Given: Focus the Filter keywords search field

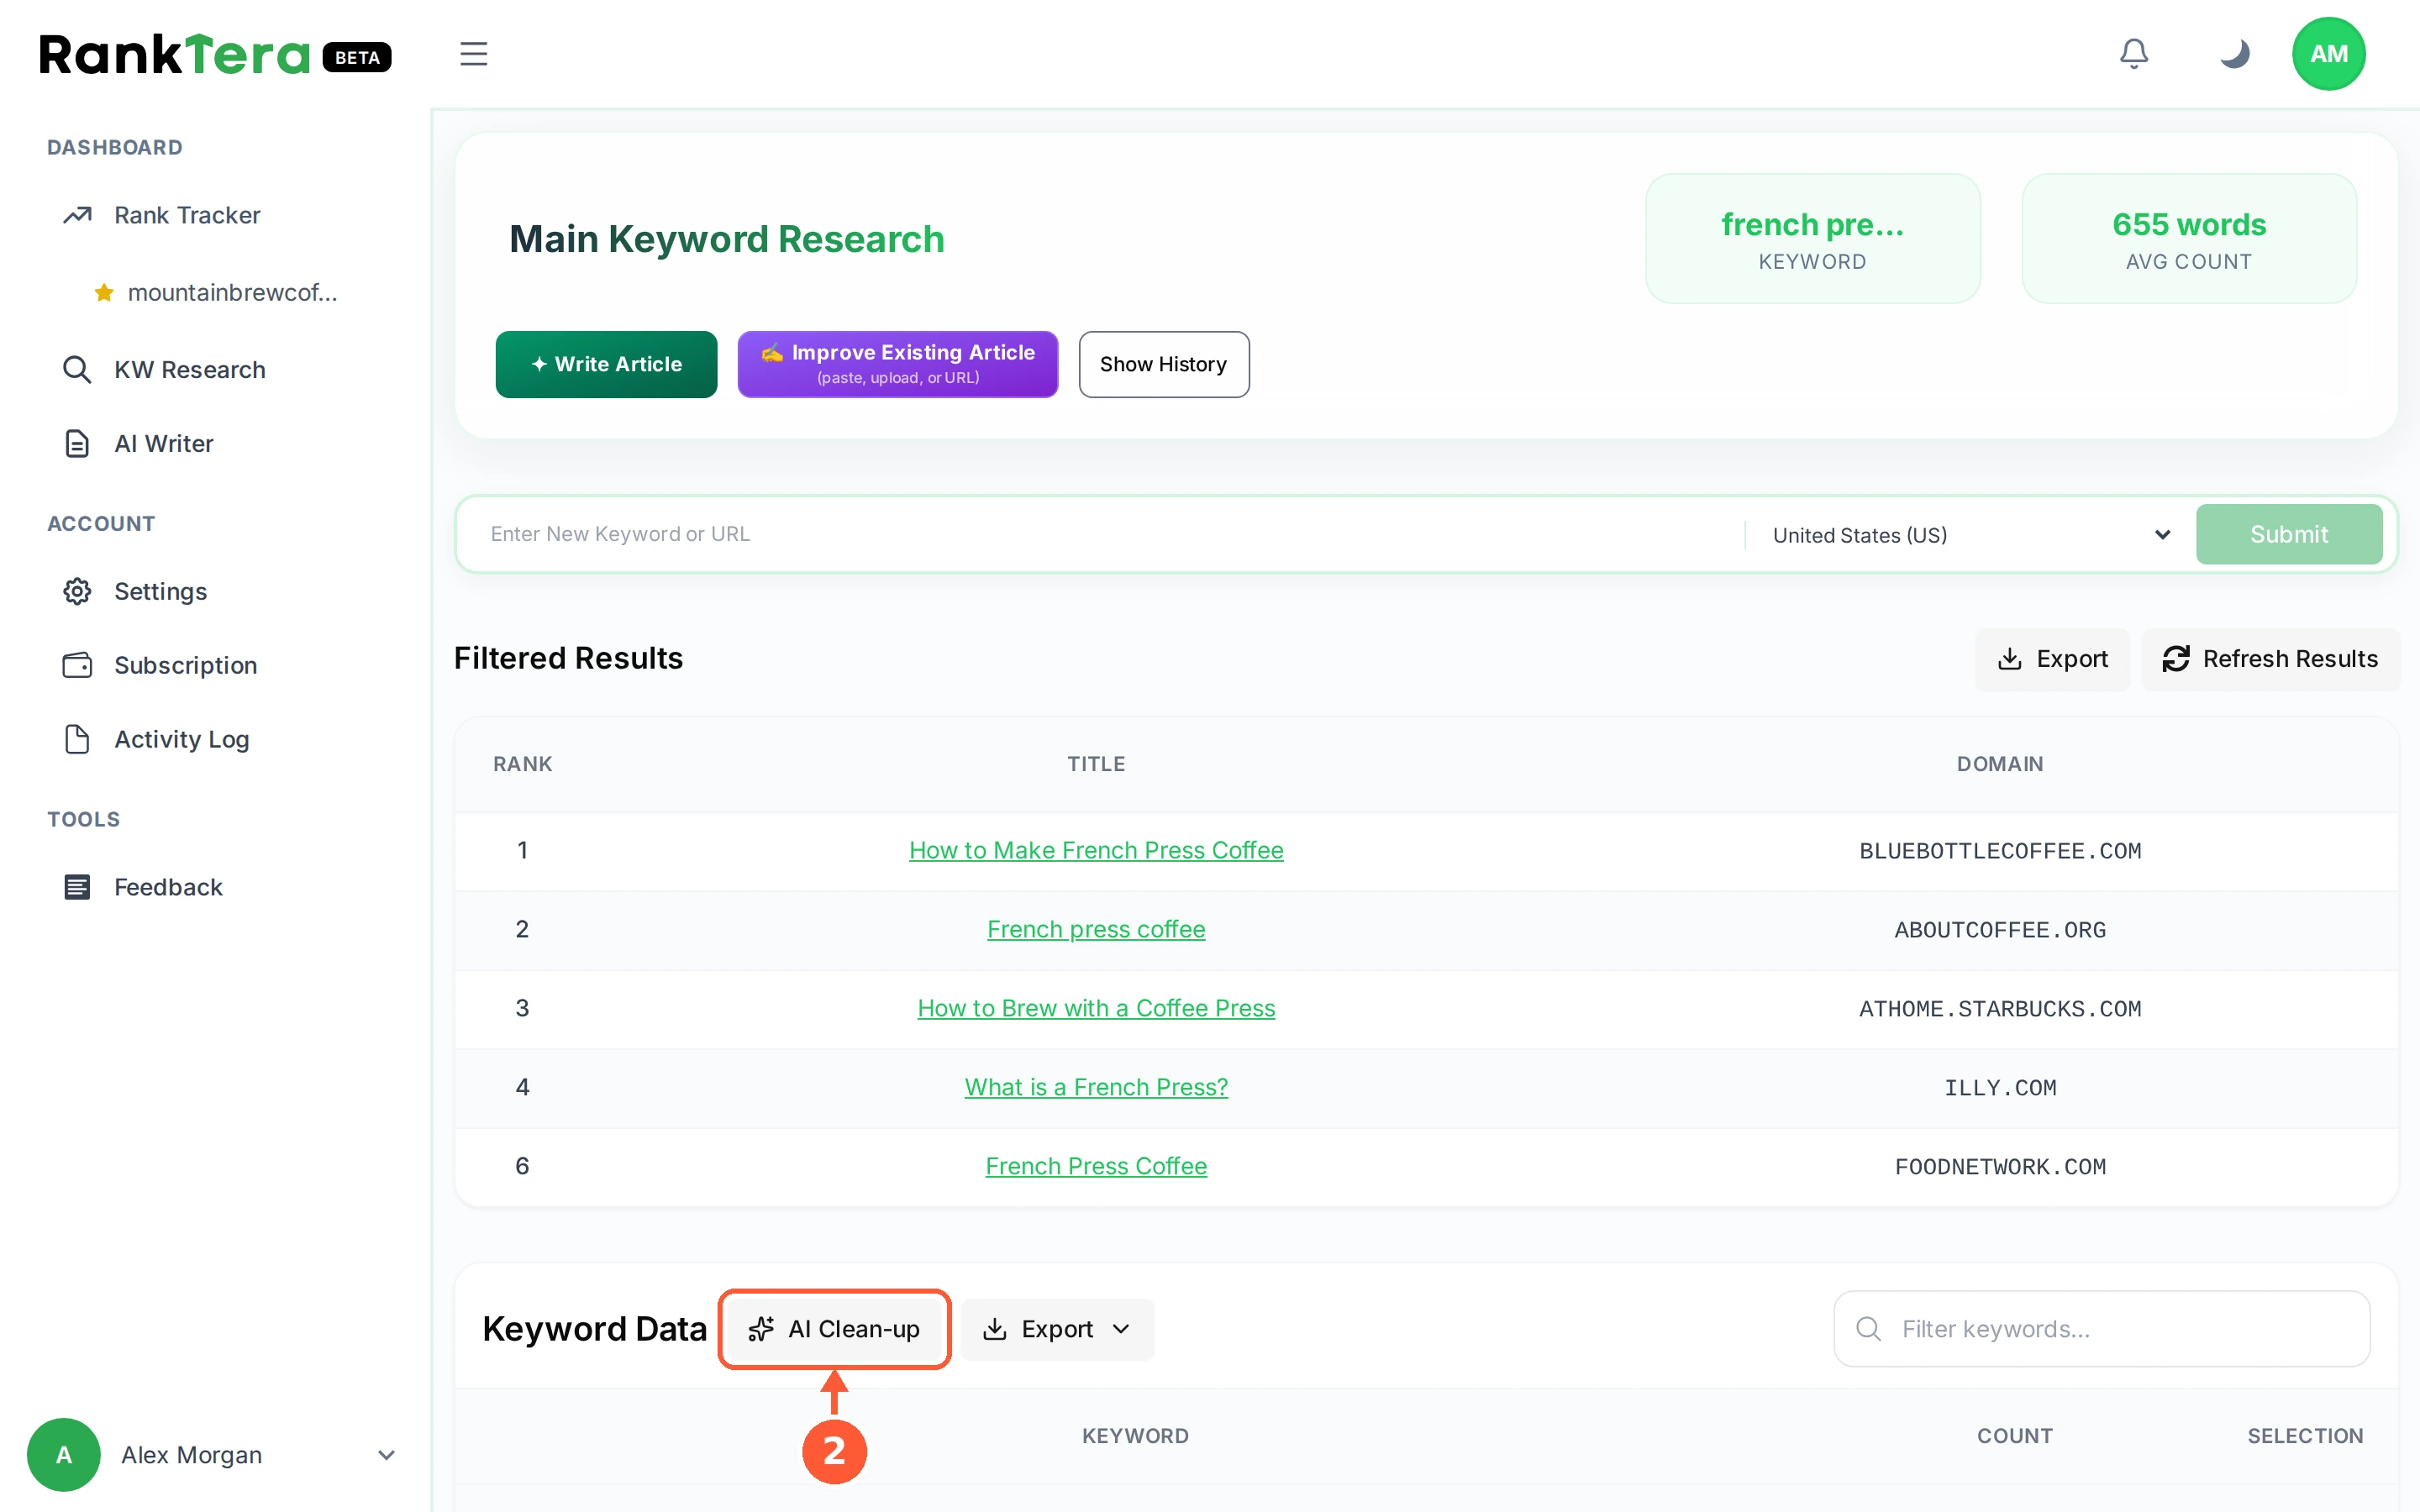Looking at the screenshot, I should coord(2101,1329).
